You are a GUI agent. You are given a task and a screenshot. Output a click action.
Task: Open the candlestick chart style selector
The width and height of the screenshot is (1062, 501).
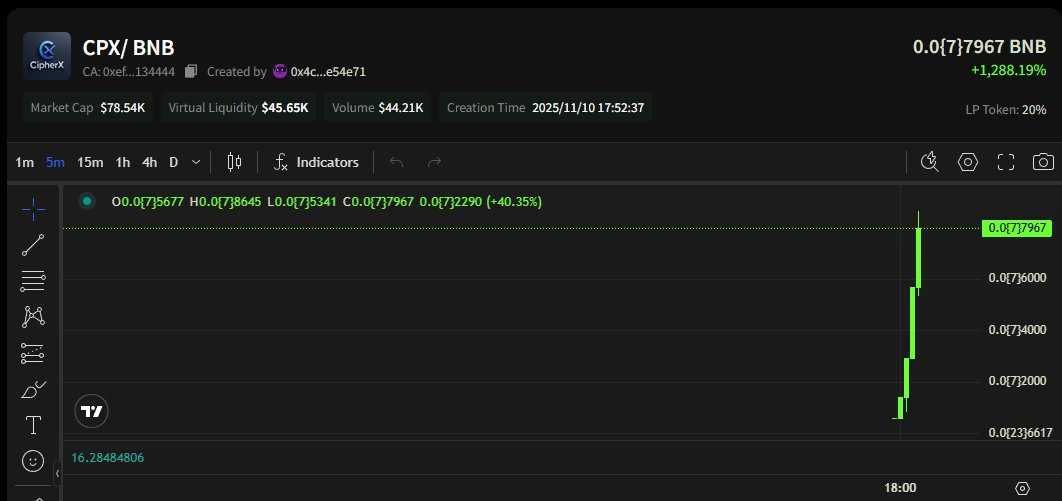234,162
